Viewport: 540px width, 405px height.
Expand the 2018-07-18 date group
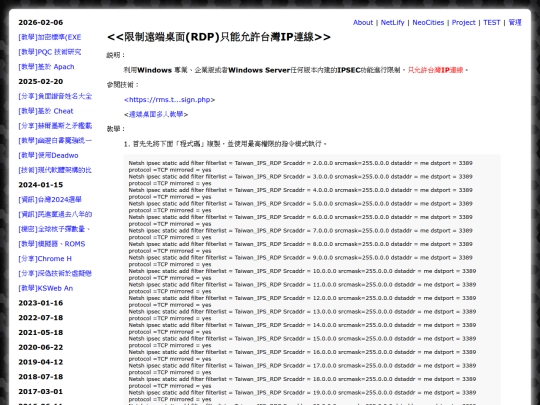pos(41,377)
